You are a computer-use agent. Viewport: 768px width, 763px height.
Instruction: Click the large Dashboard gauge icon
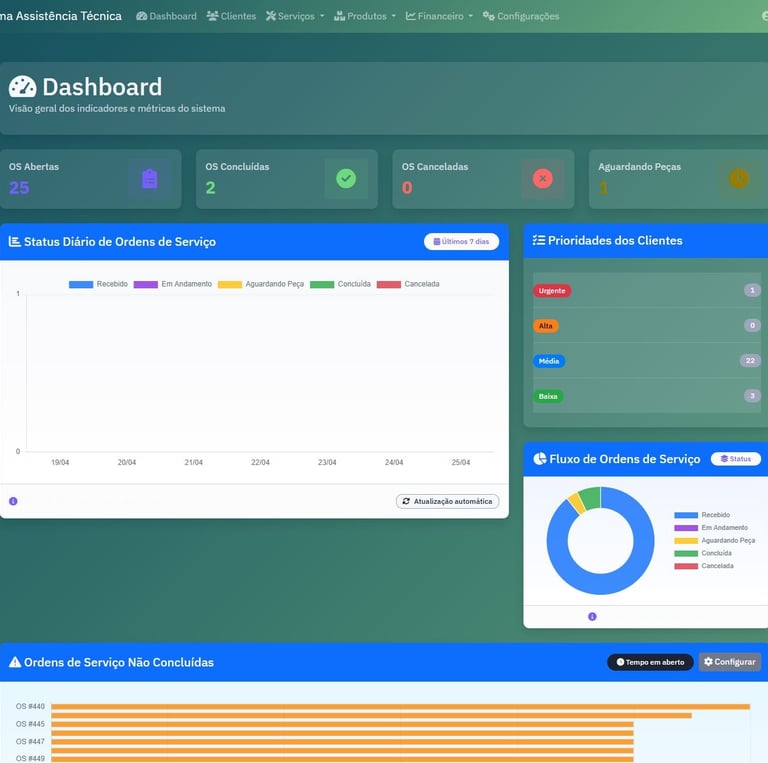click(23, 87)
